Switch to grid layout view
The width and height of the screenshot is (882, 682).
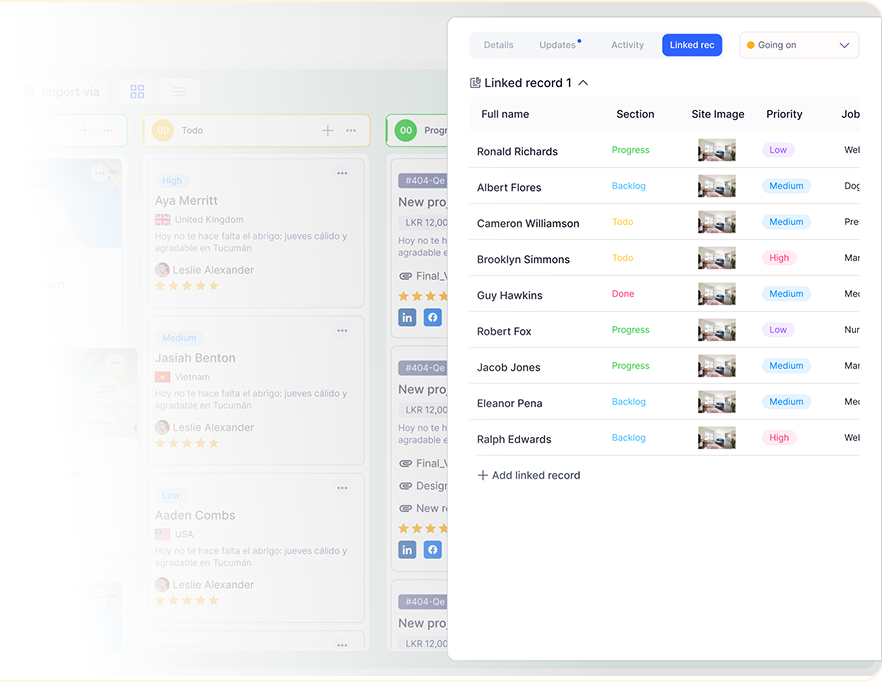point(136,91)
